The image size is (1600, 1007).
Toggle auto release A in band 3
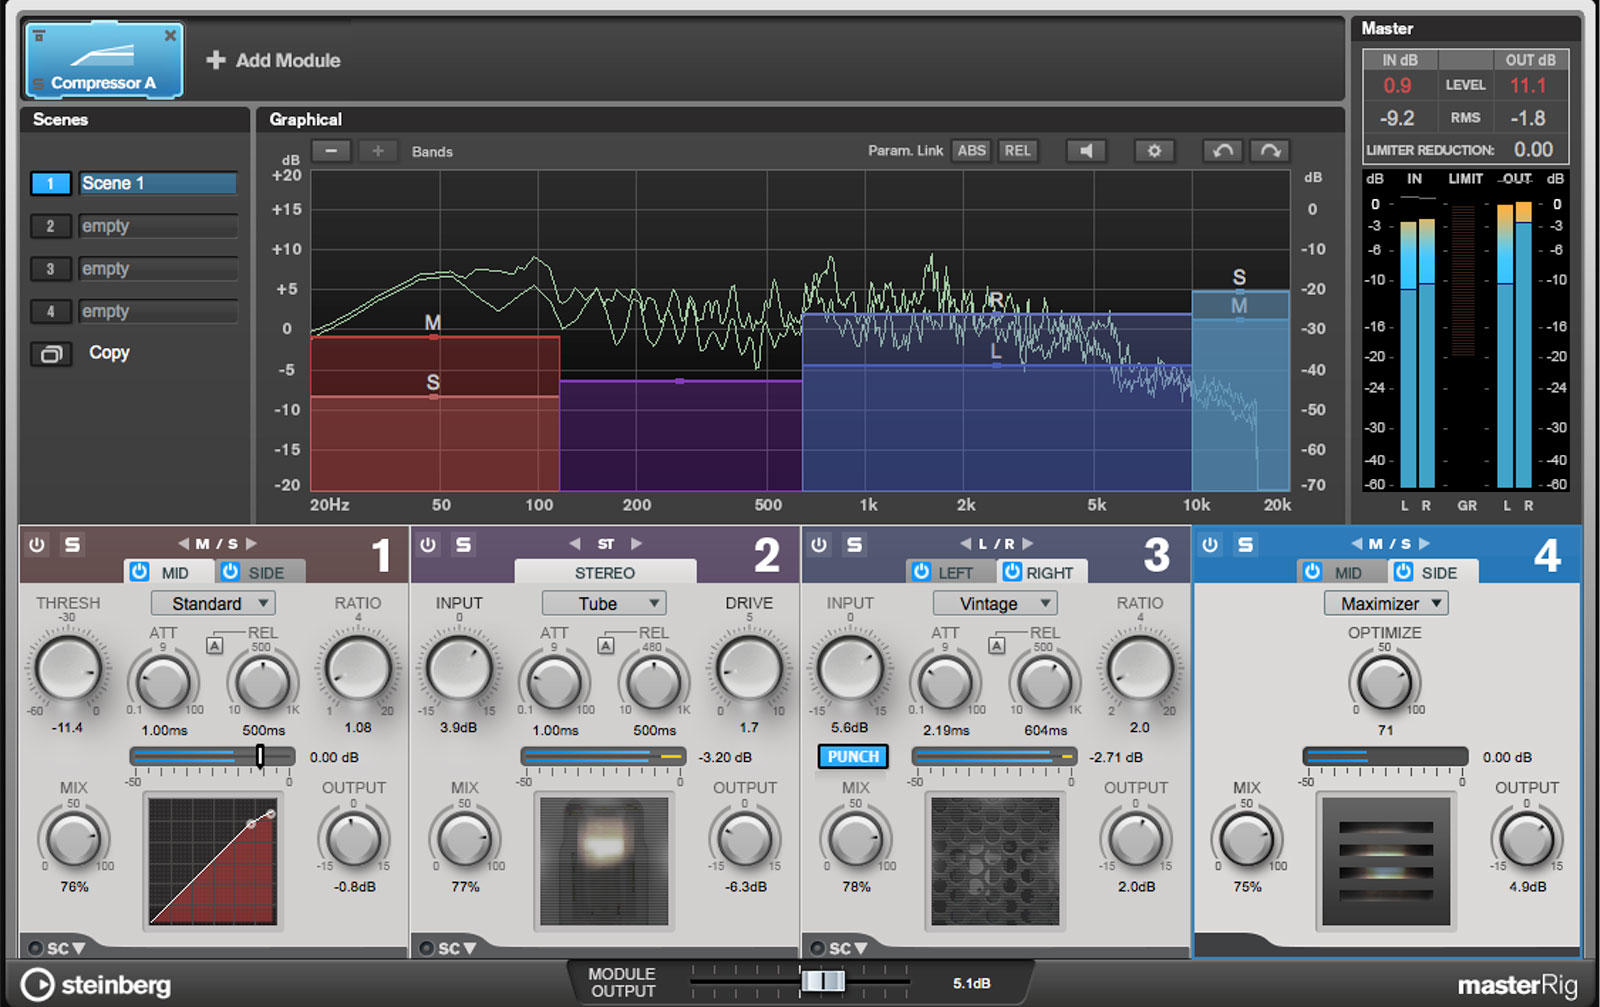[x=996, y=645]
